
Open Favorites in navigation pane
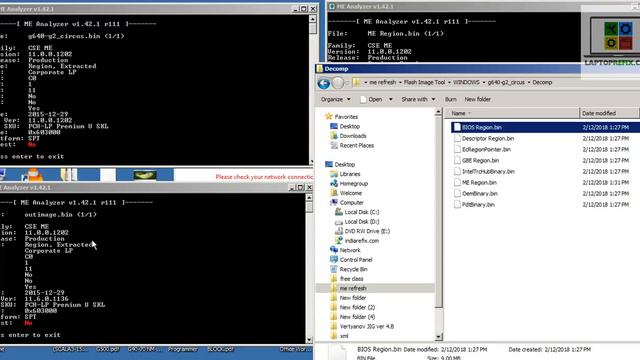[x=346, y=117]
